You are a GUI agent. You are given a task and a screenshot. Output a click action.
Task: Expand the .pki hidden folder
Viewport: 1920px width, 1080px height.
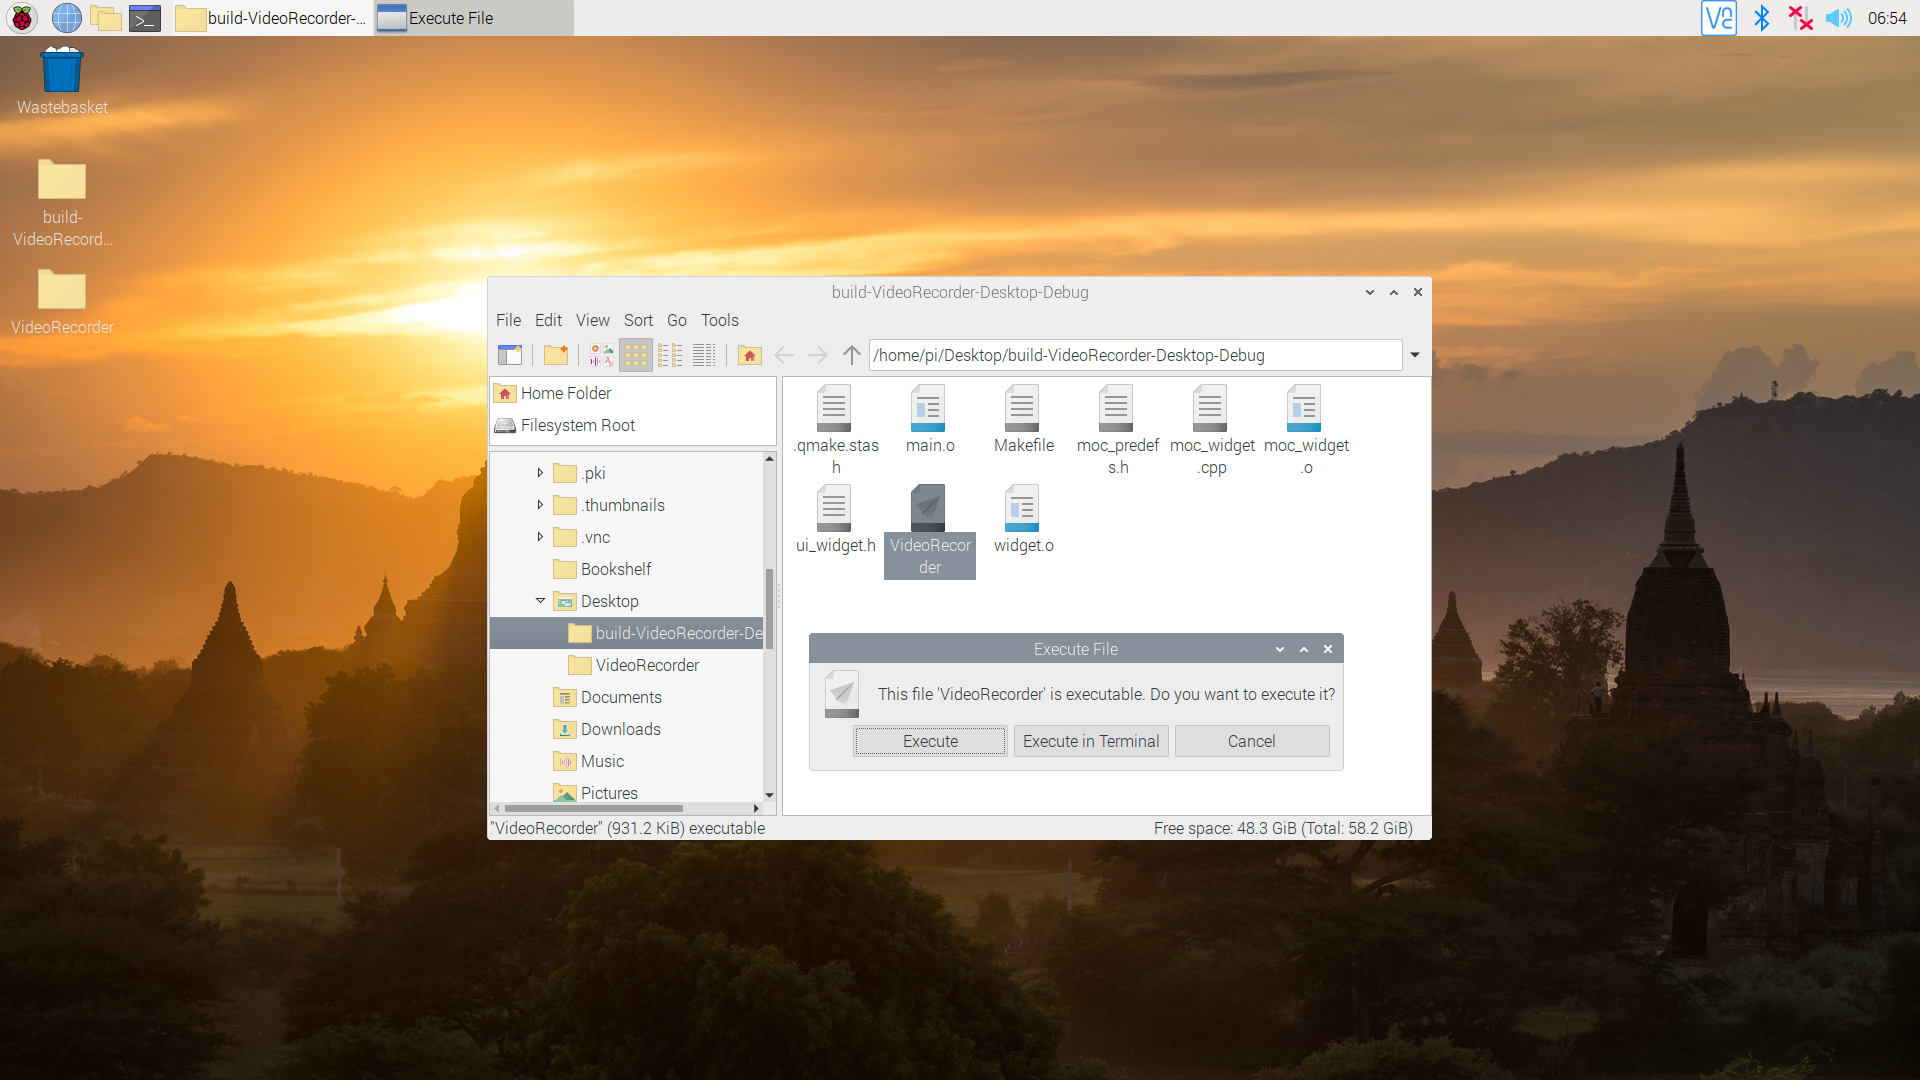point(539,473)
